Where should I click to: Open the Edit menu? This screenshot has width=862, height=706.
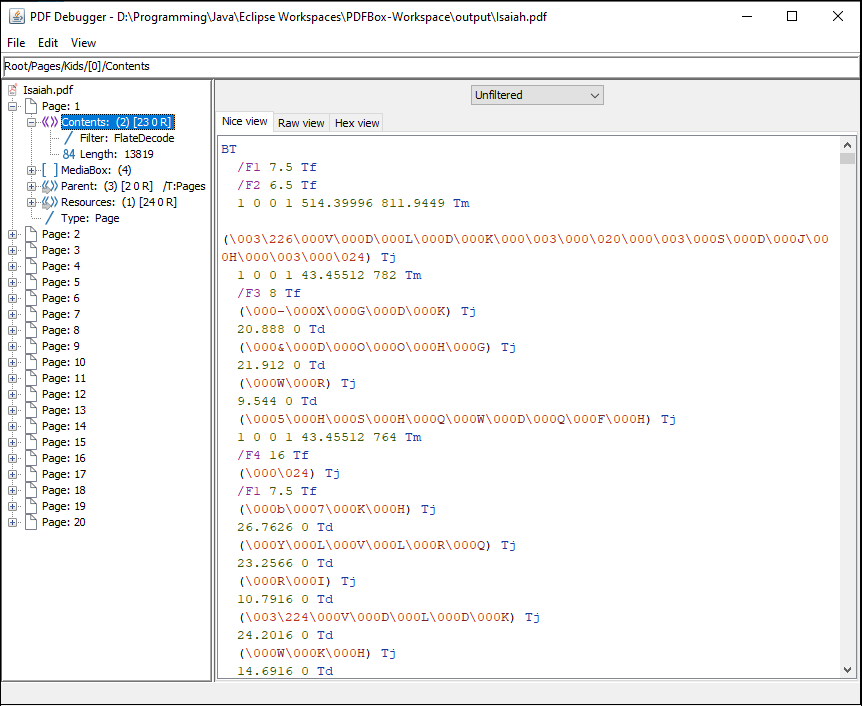point(48,43)
